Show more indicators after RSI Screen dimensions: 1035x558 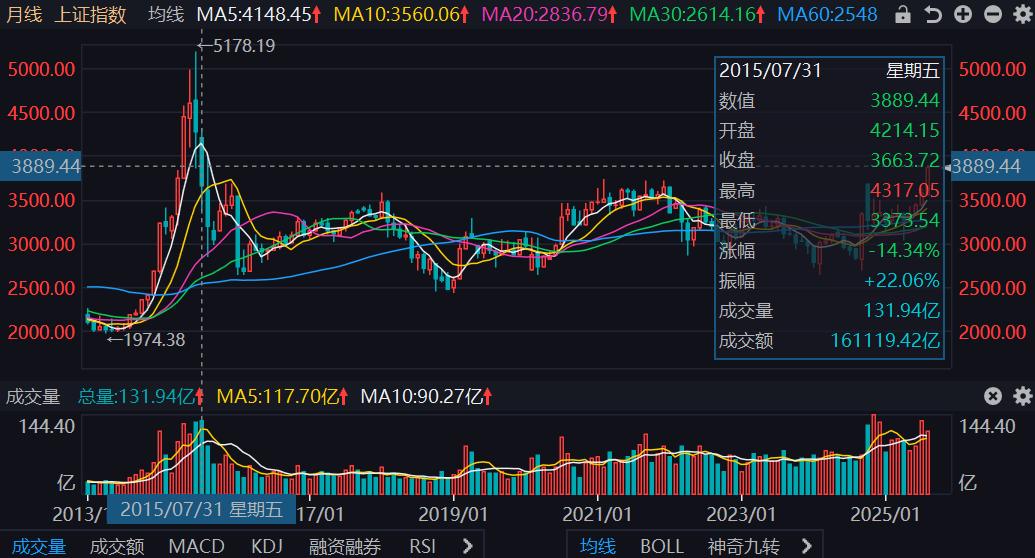[467, 546]
